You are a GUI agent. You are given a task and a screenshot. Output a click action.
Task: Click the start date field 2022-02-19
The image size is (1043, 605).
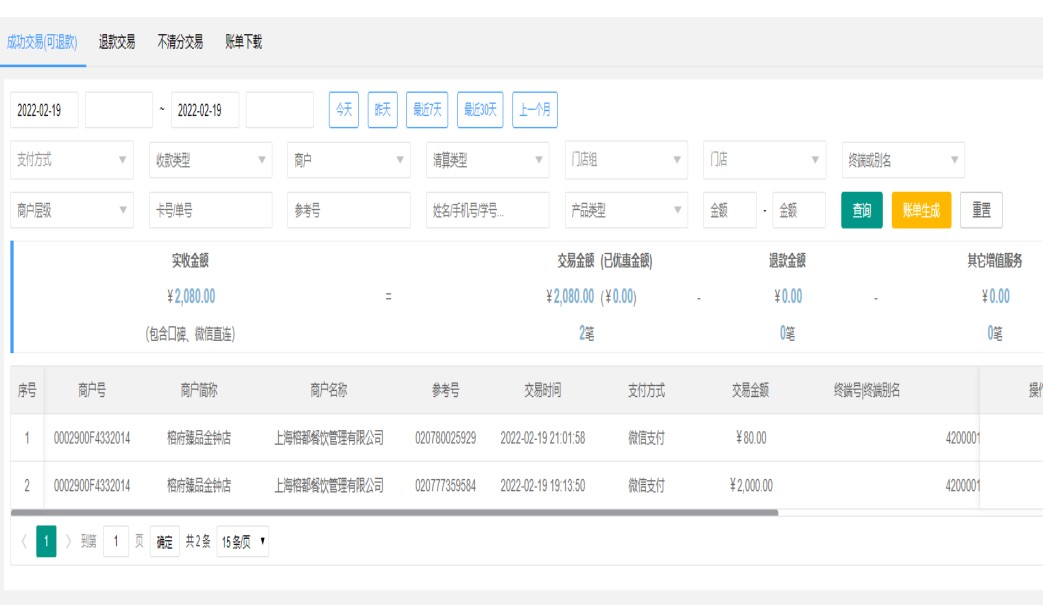(45, 111)
